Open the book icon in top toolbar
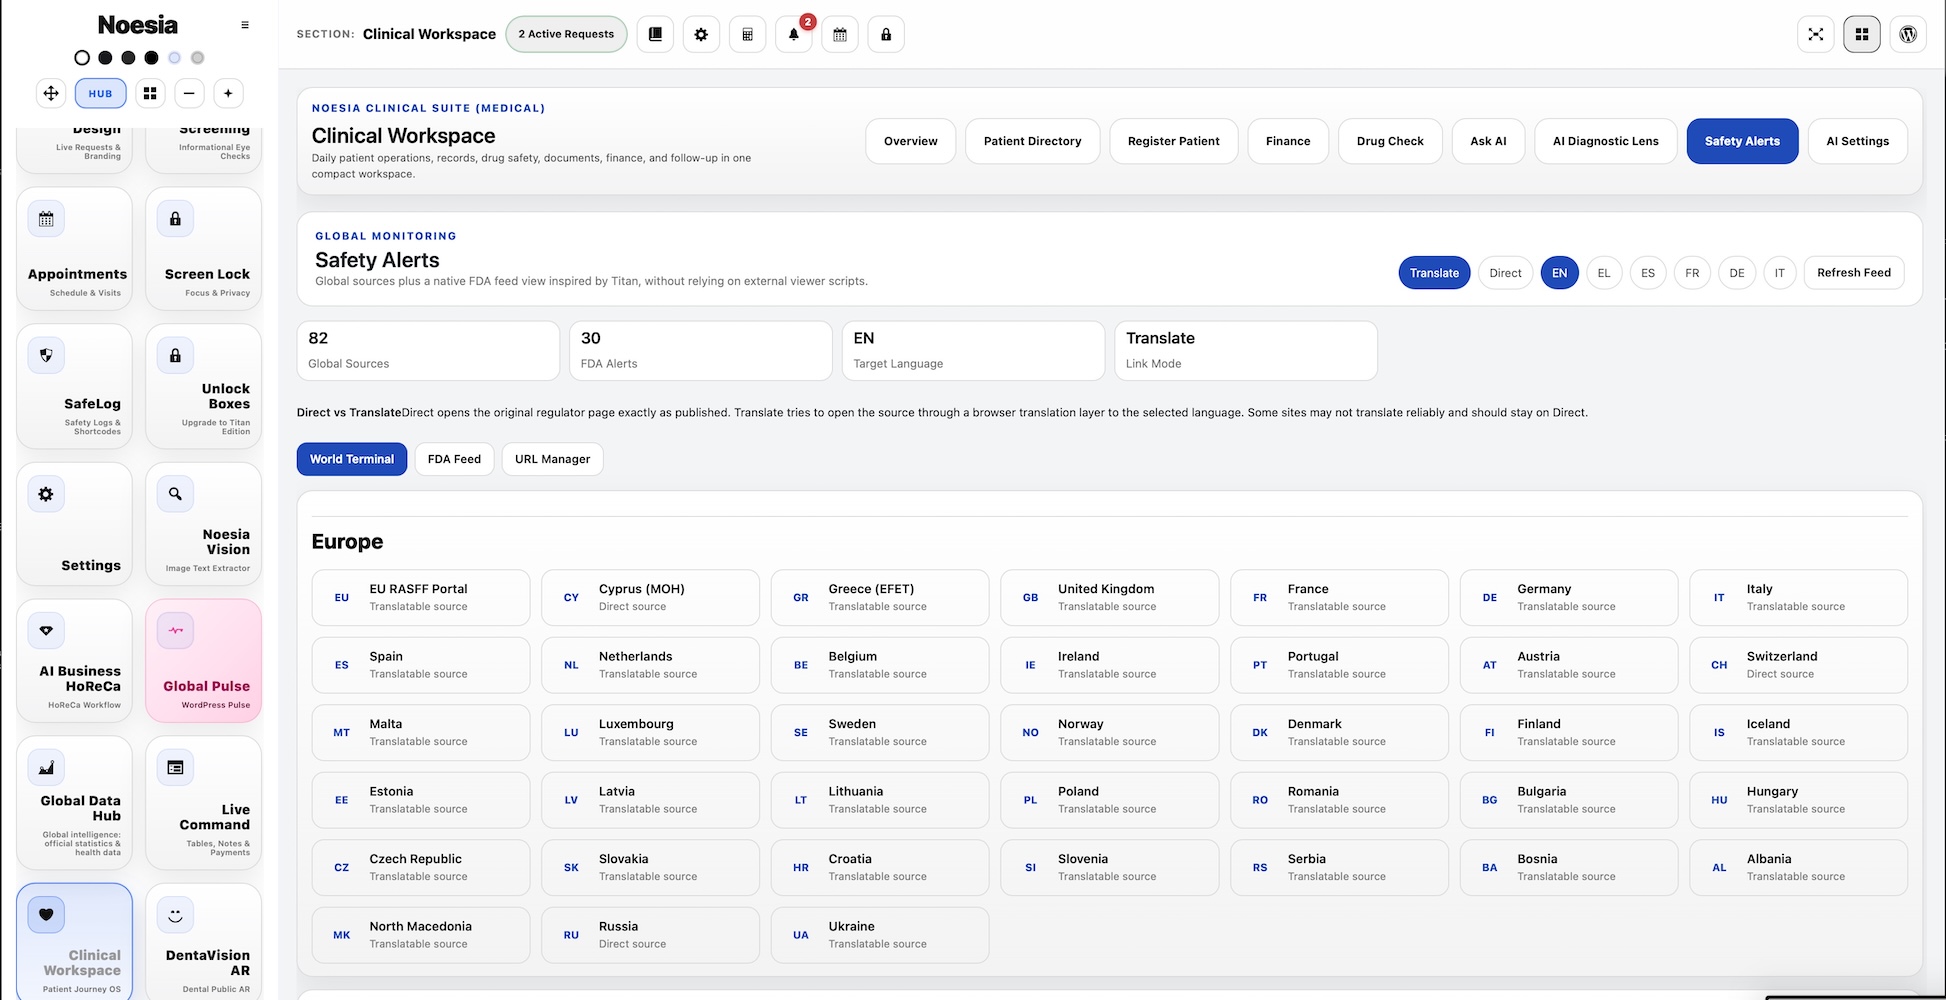Image resolution: width=1946 pixels, height=1000 pixels. pyautogui.click(x=655, y=34)
